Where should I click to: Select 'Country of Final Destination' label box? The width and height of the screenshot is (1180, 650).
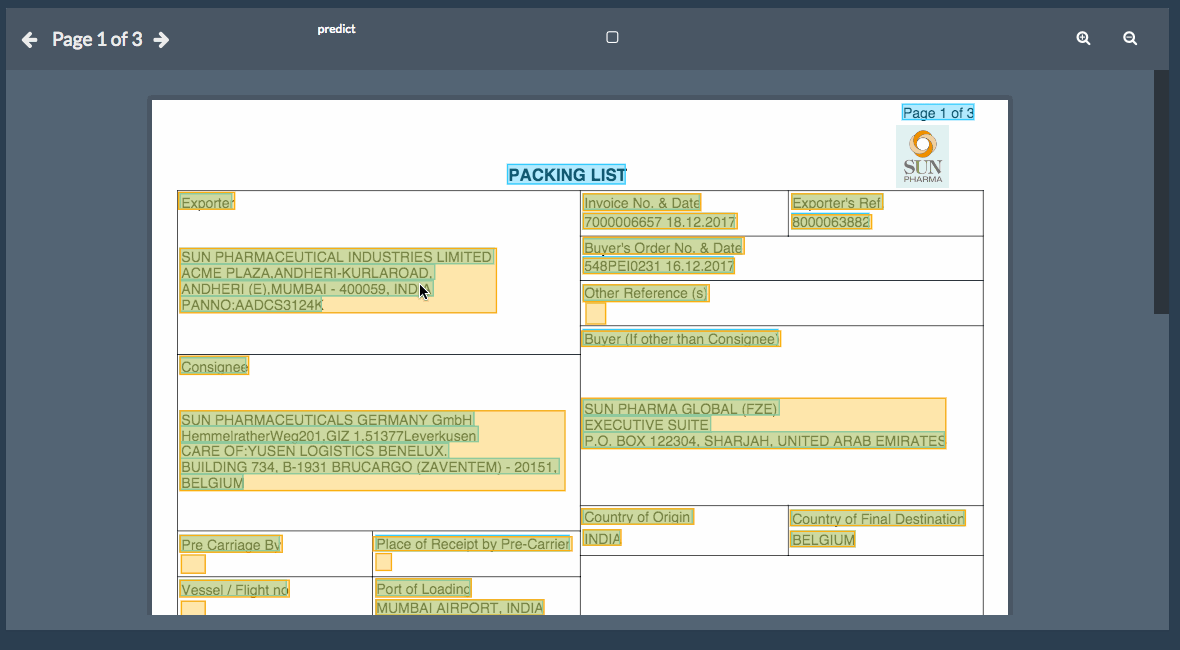pos(877,518)
